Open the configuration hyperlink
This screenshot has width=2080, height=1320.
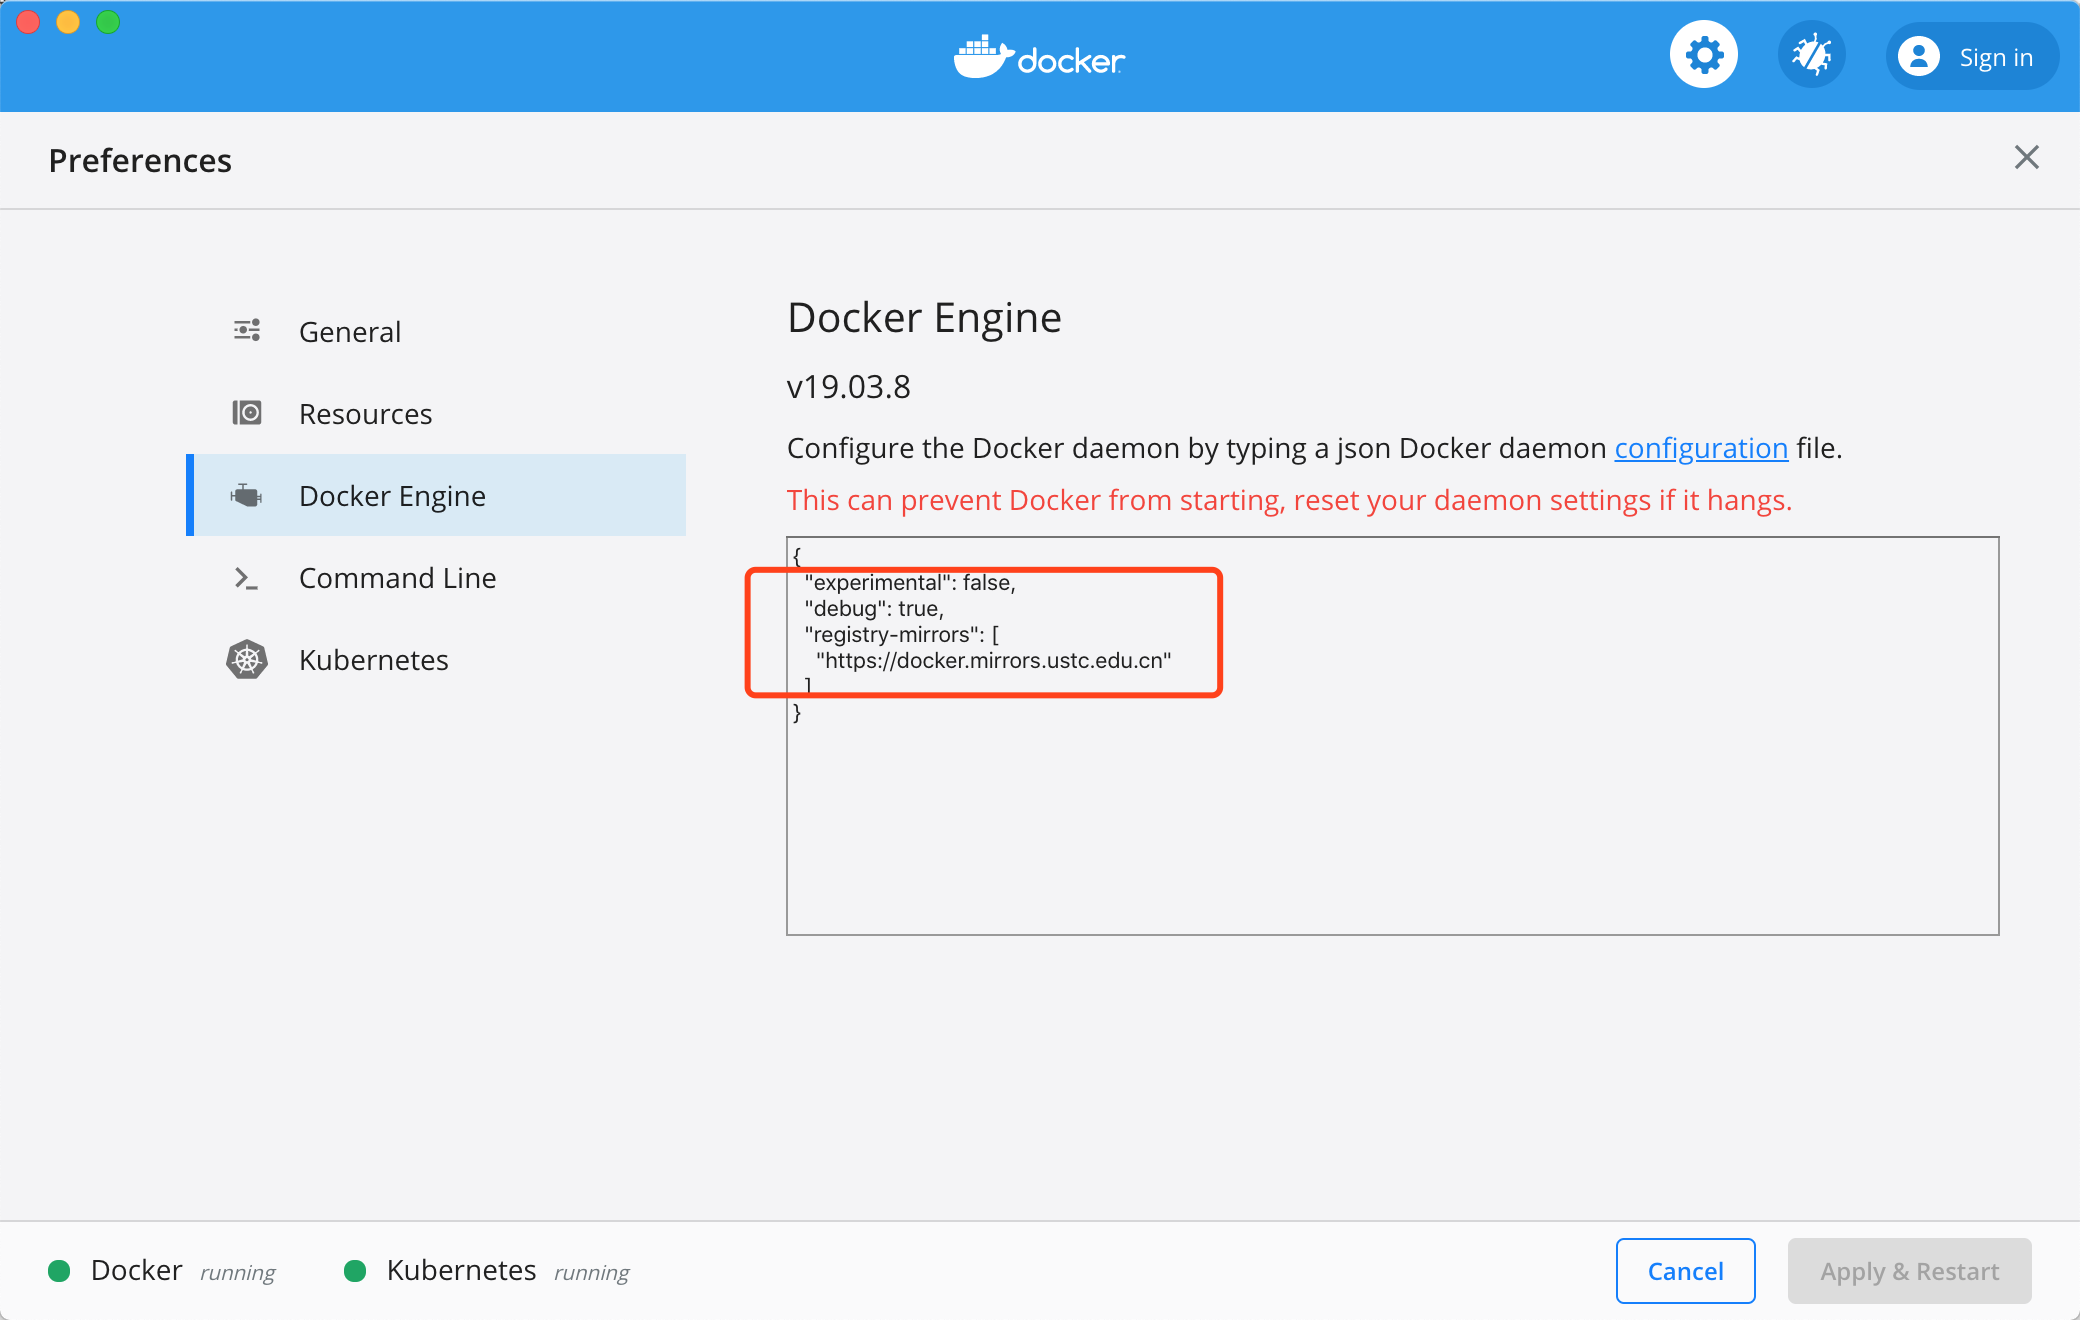pos(1700,448)
